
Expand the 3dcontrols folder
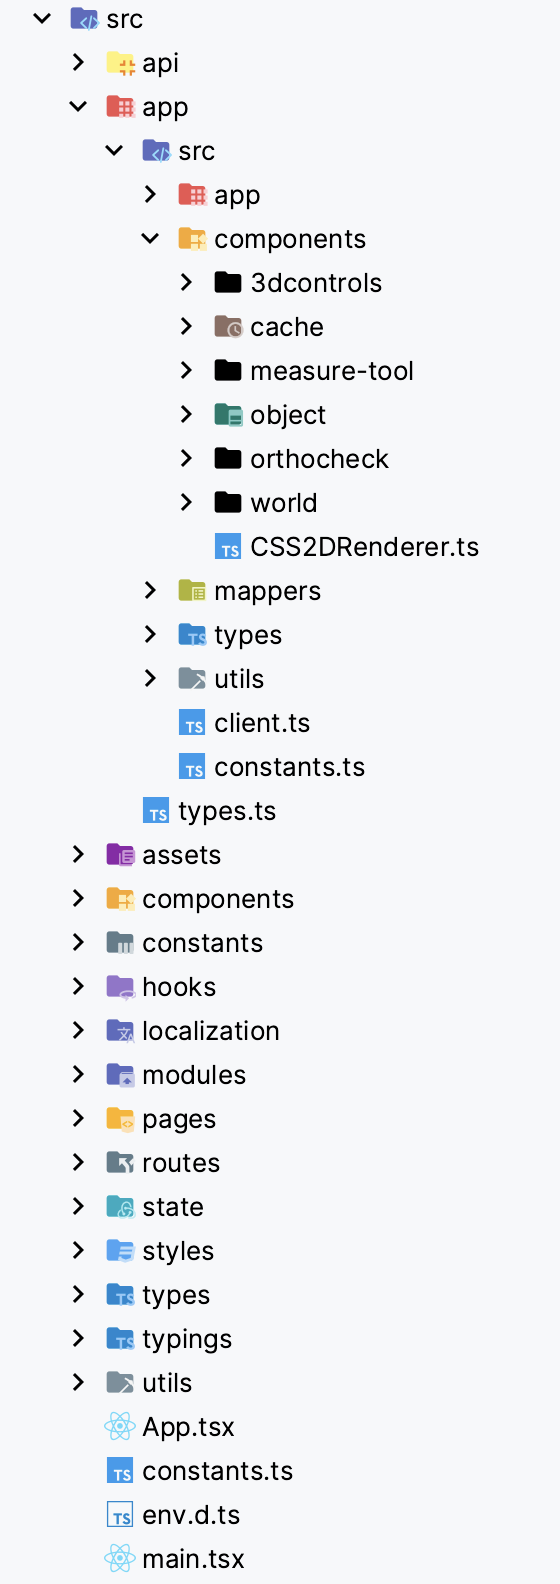[x=186, y=283]
